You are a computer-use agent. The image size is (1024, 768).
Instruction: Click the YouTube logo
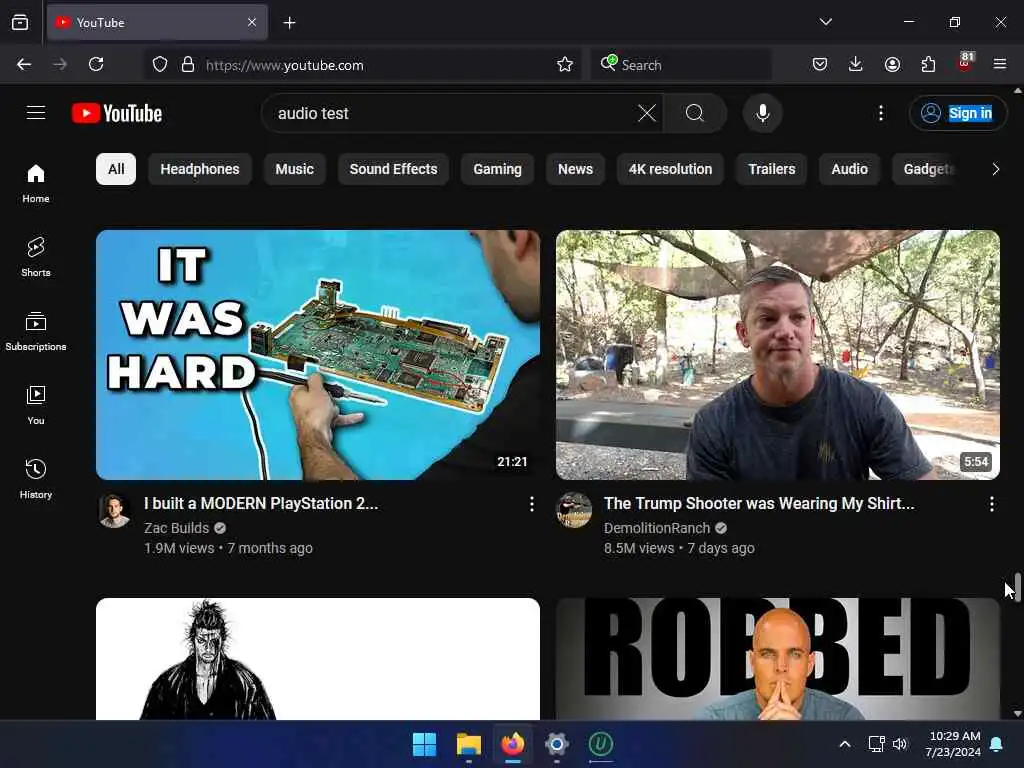pyautogui.click(x=117, y=113)
